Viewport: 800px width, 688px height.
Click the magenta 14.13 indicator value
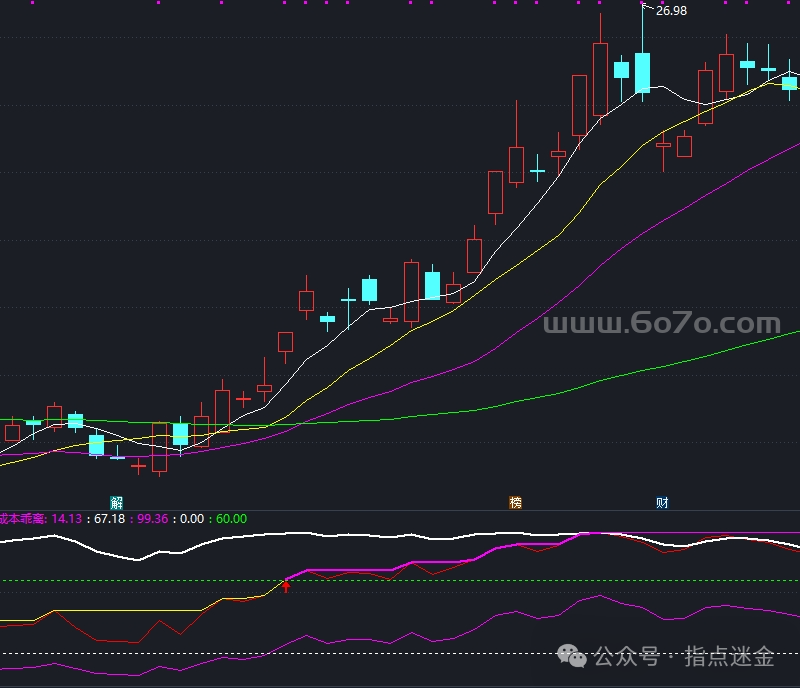67,519
